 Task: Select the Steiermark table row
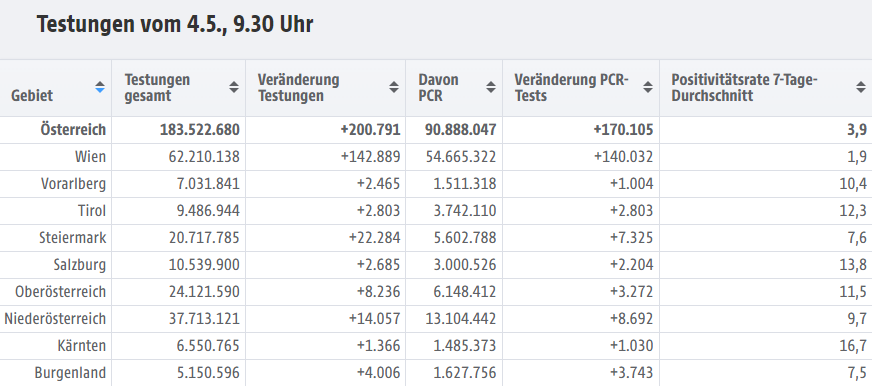click(x=436, y=238)
